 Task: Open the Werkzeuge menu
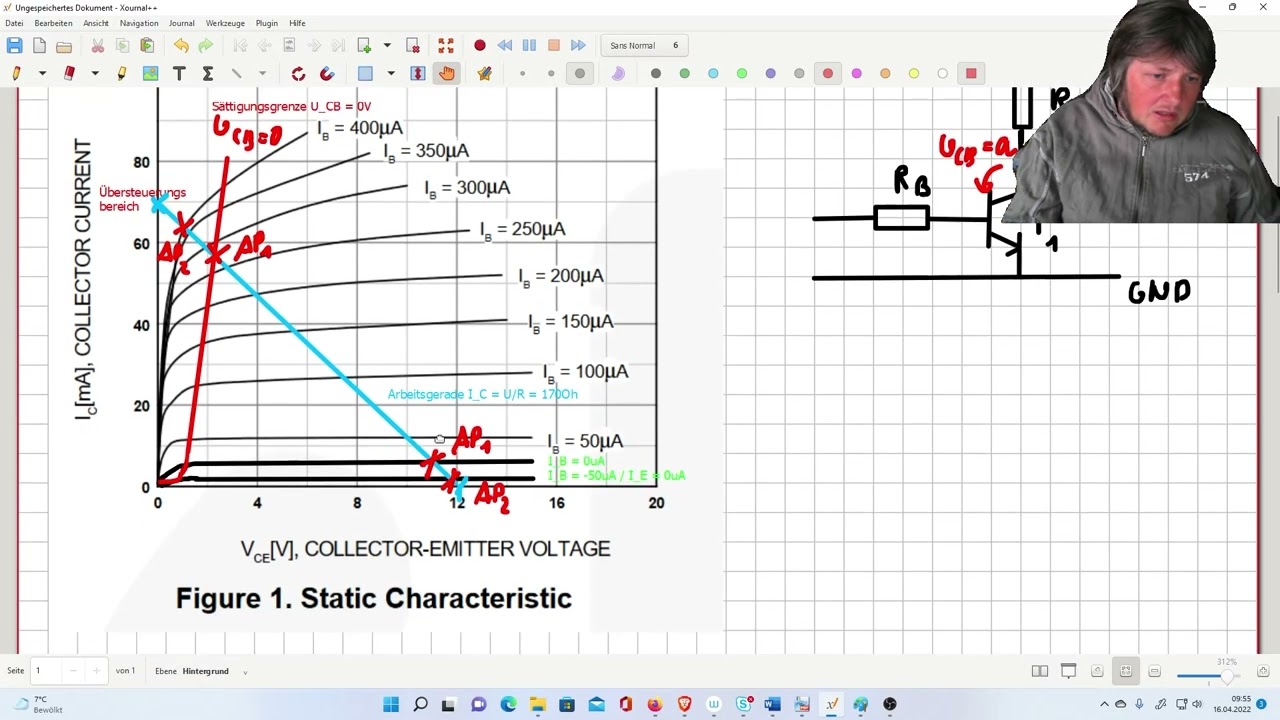point(225,23)
